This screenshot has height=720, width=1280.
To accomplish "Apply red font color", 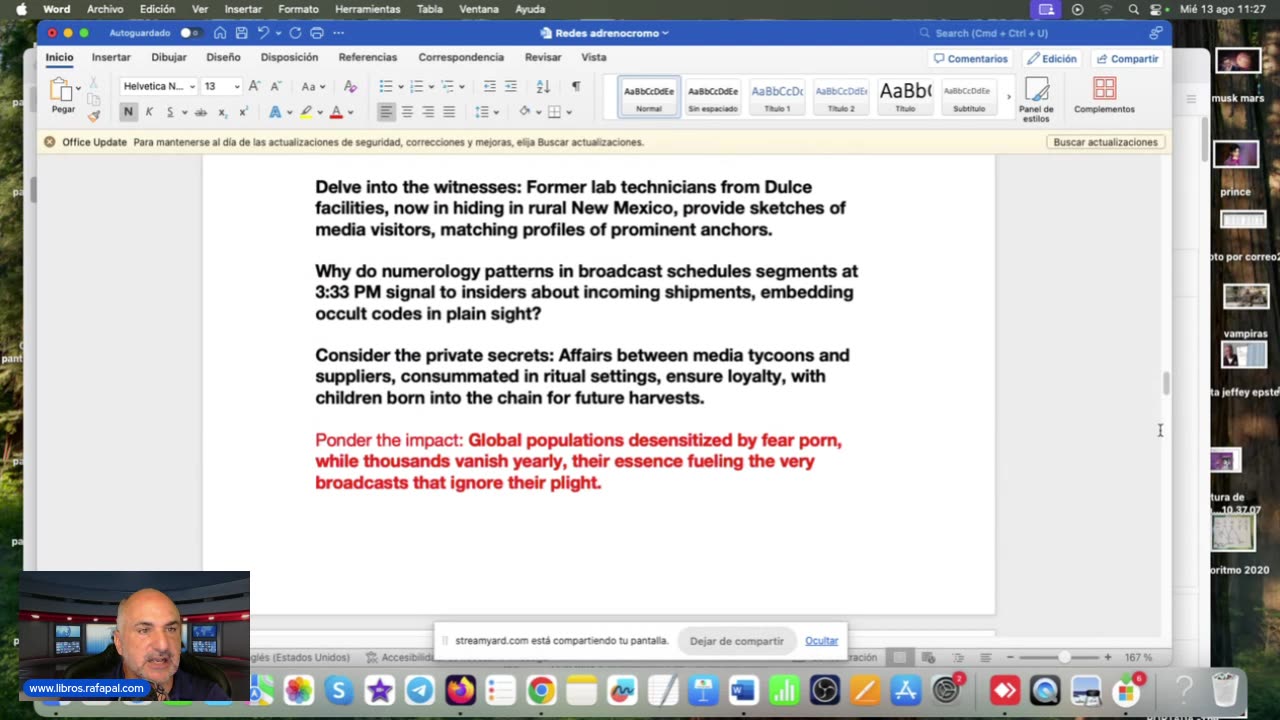I will pyautogui.click(x=336, y=112).
